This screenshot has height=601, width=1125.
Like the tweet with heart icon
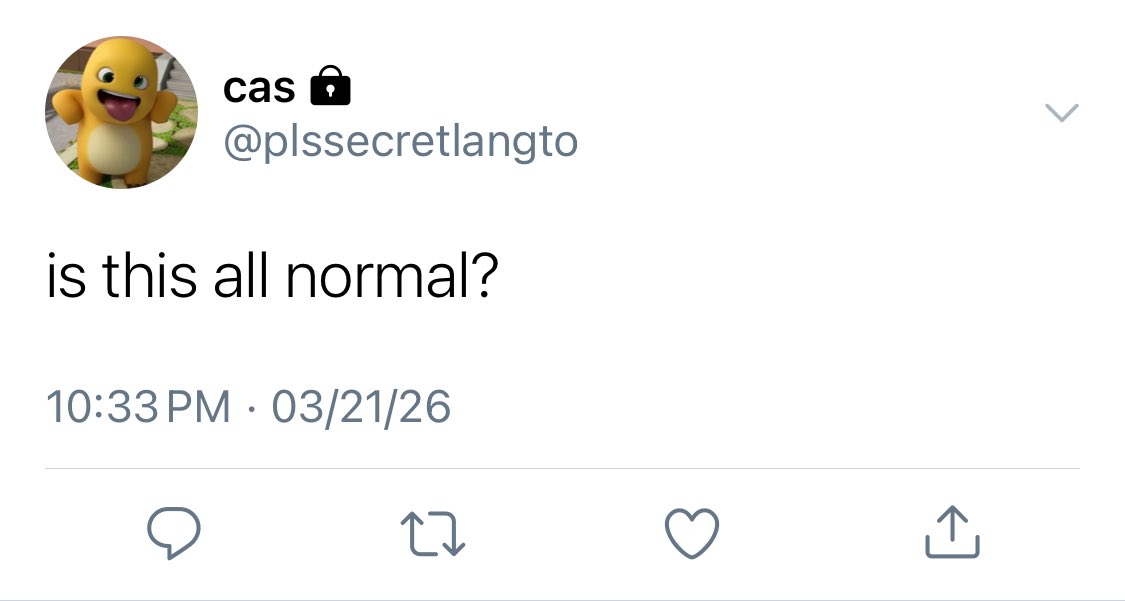[692, 533]
